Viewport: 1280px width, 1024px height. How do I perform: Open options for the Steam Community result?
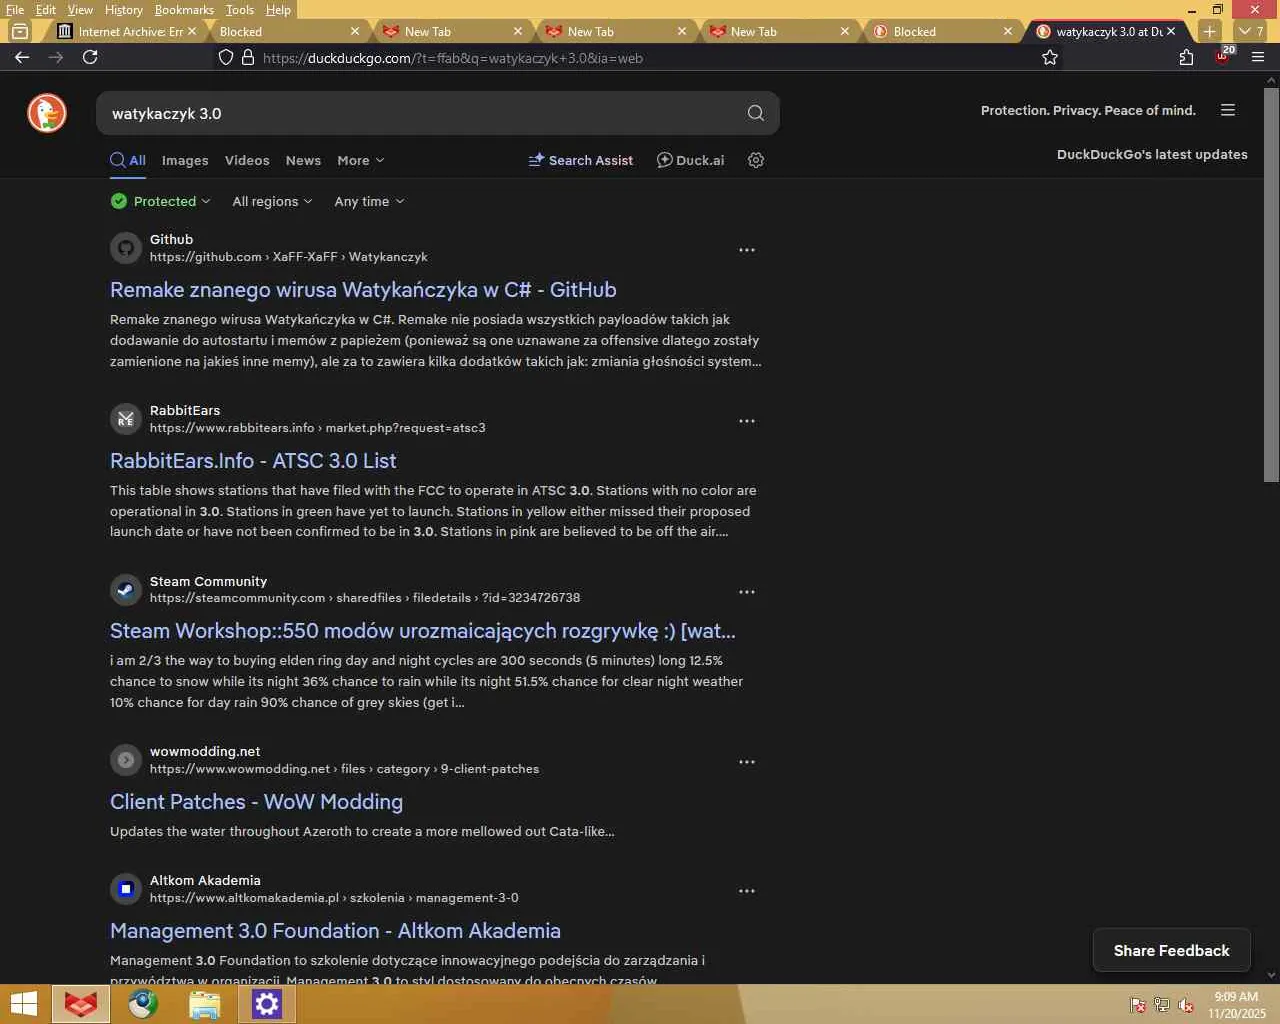click(747, 592)
